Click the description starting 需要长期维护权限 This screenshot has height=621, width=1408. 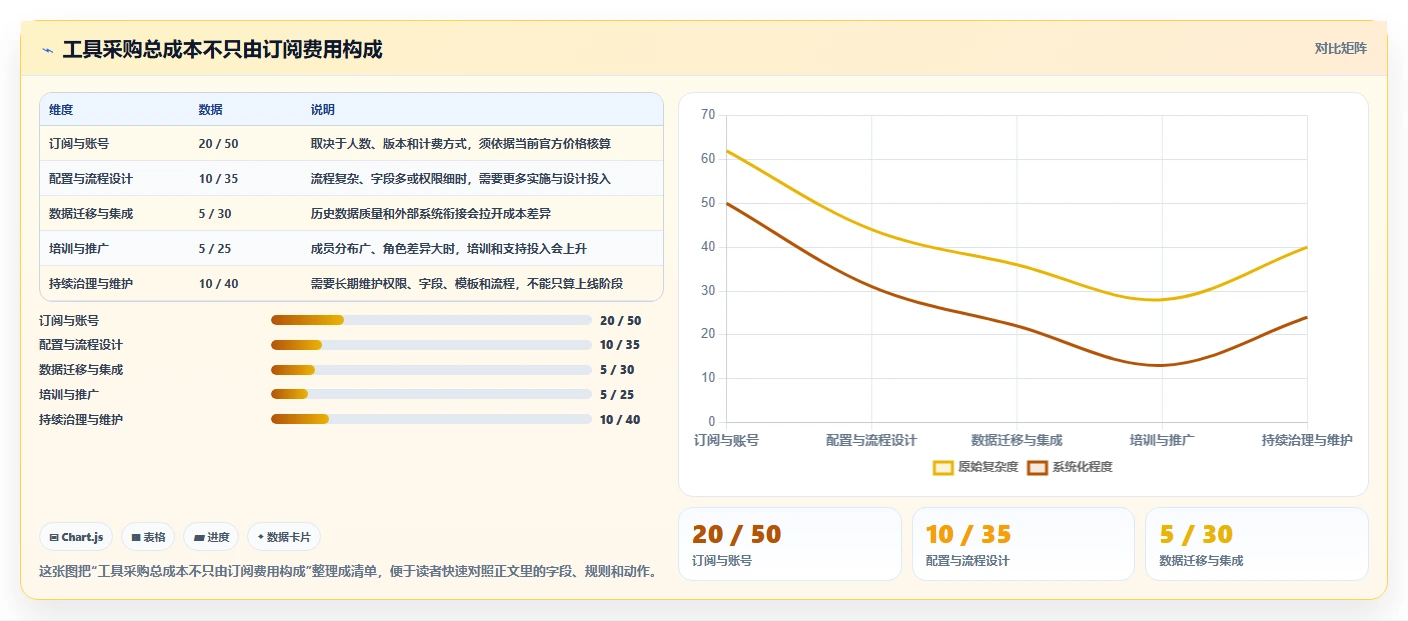pos(467,284)
